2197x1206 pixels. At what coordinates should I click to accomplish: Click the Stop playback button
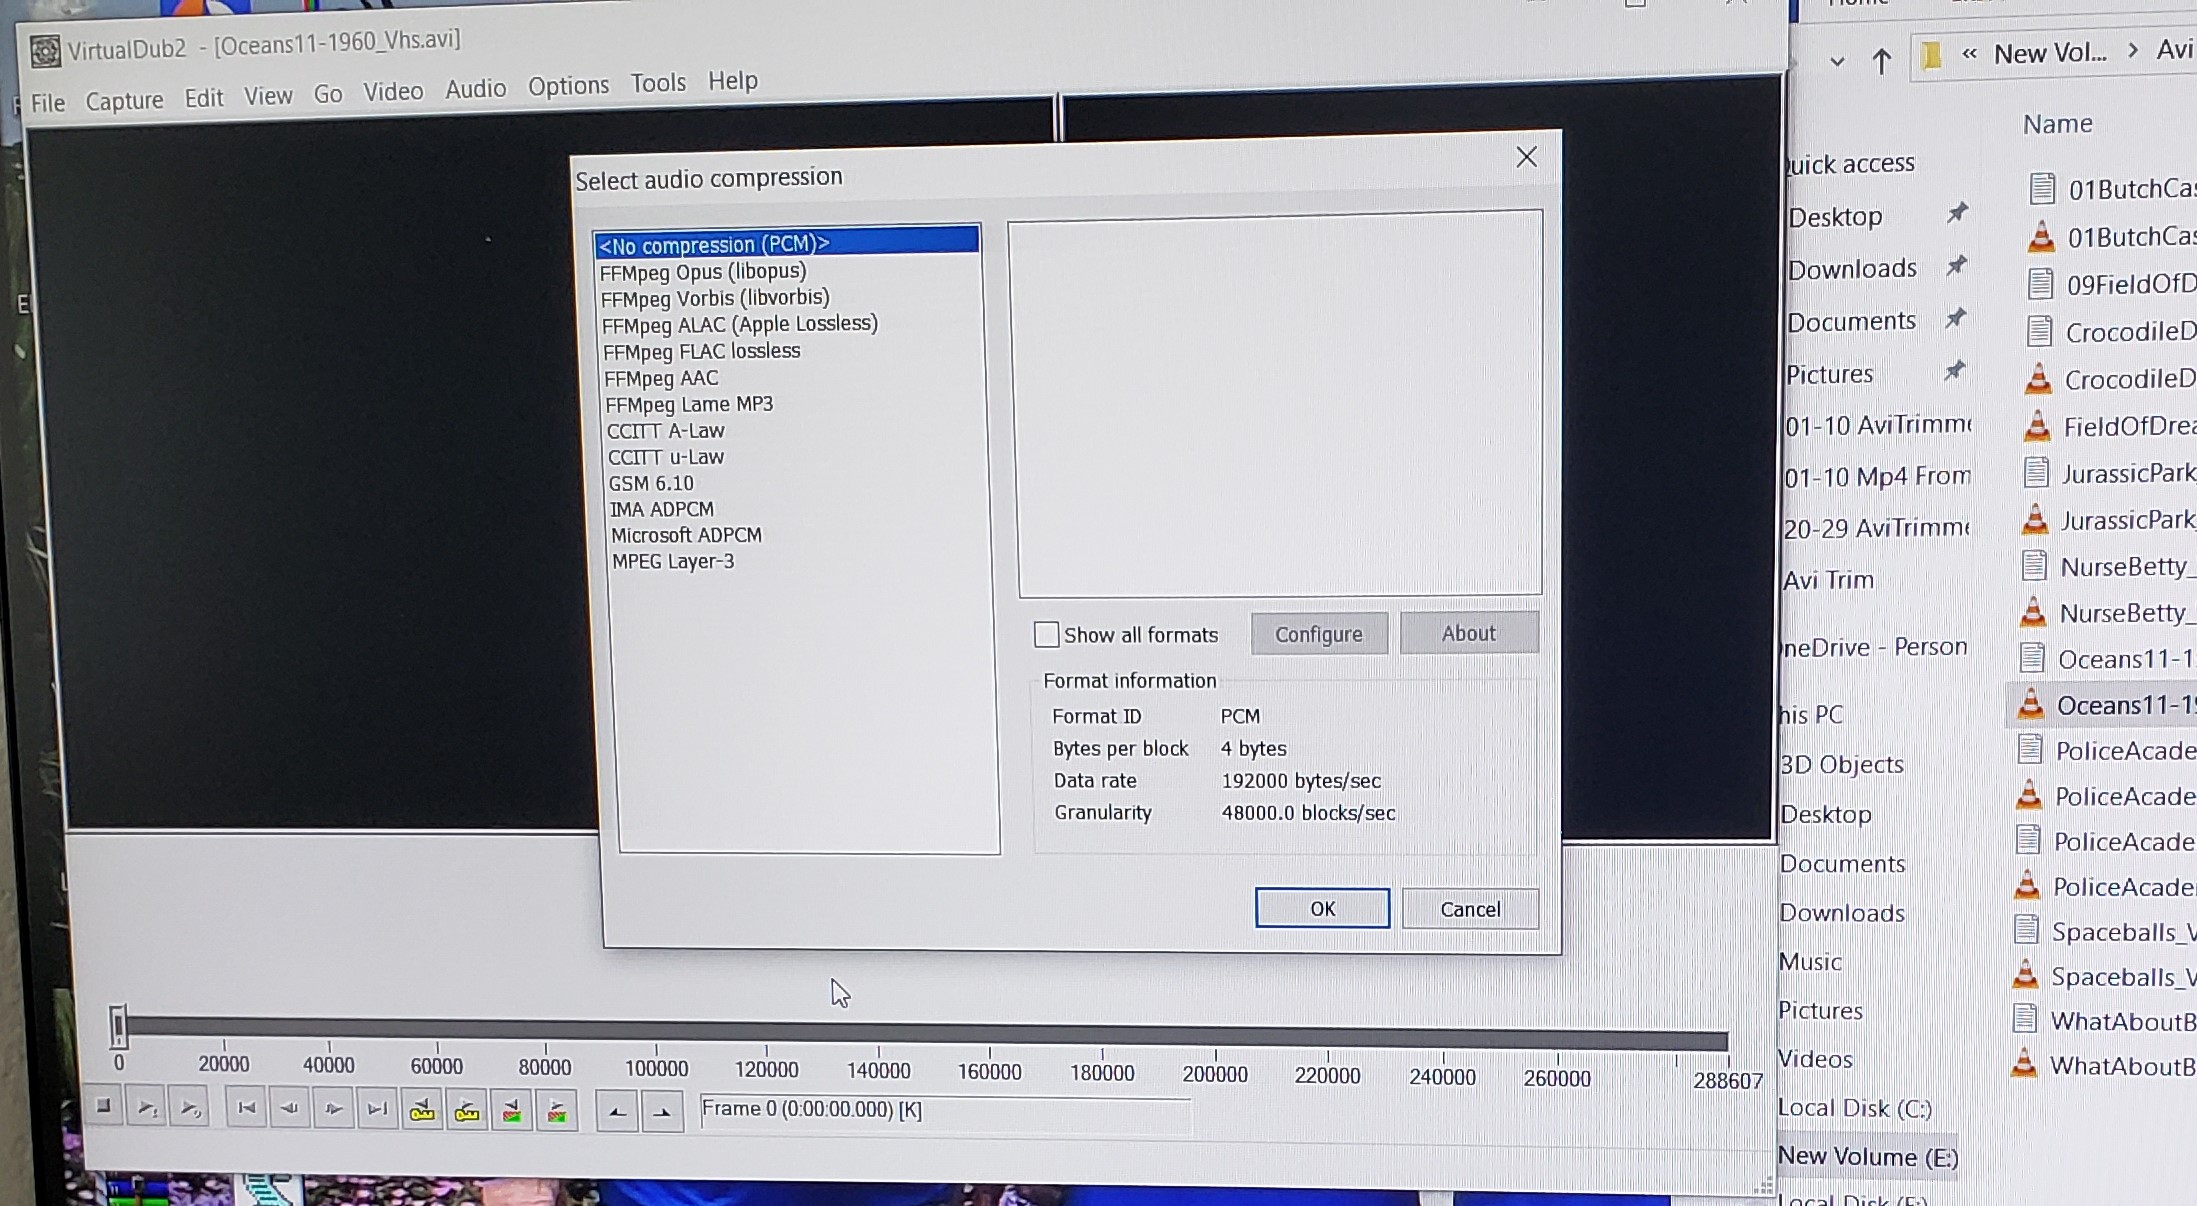point(103,1106)
